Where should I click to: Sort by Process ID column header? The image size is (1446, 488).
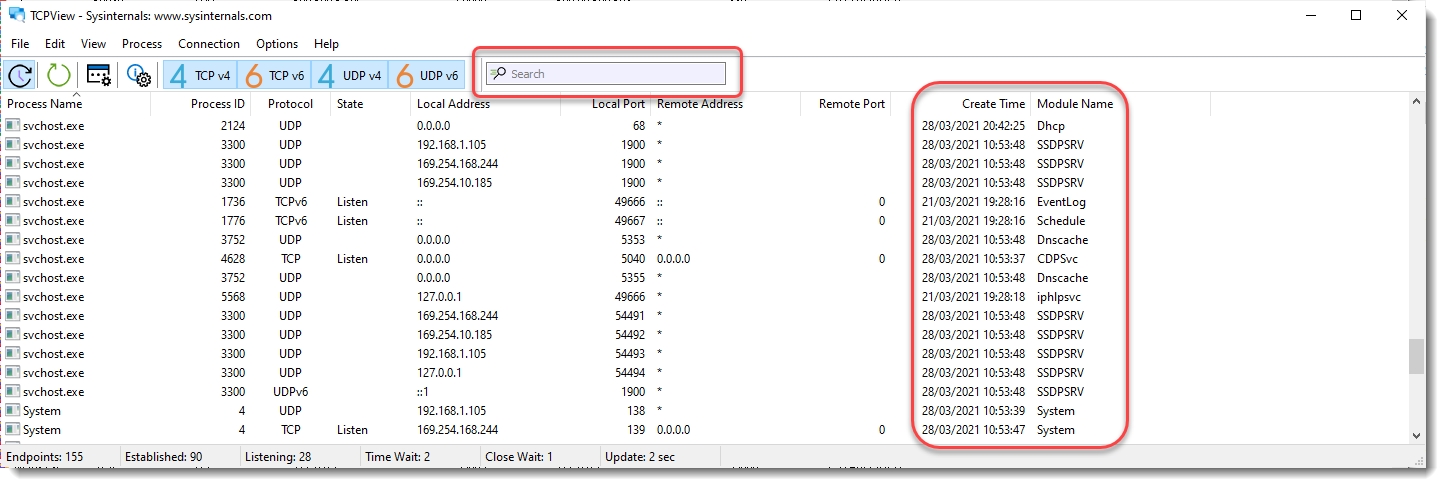pos(201,104)
